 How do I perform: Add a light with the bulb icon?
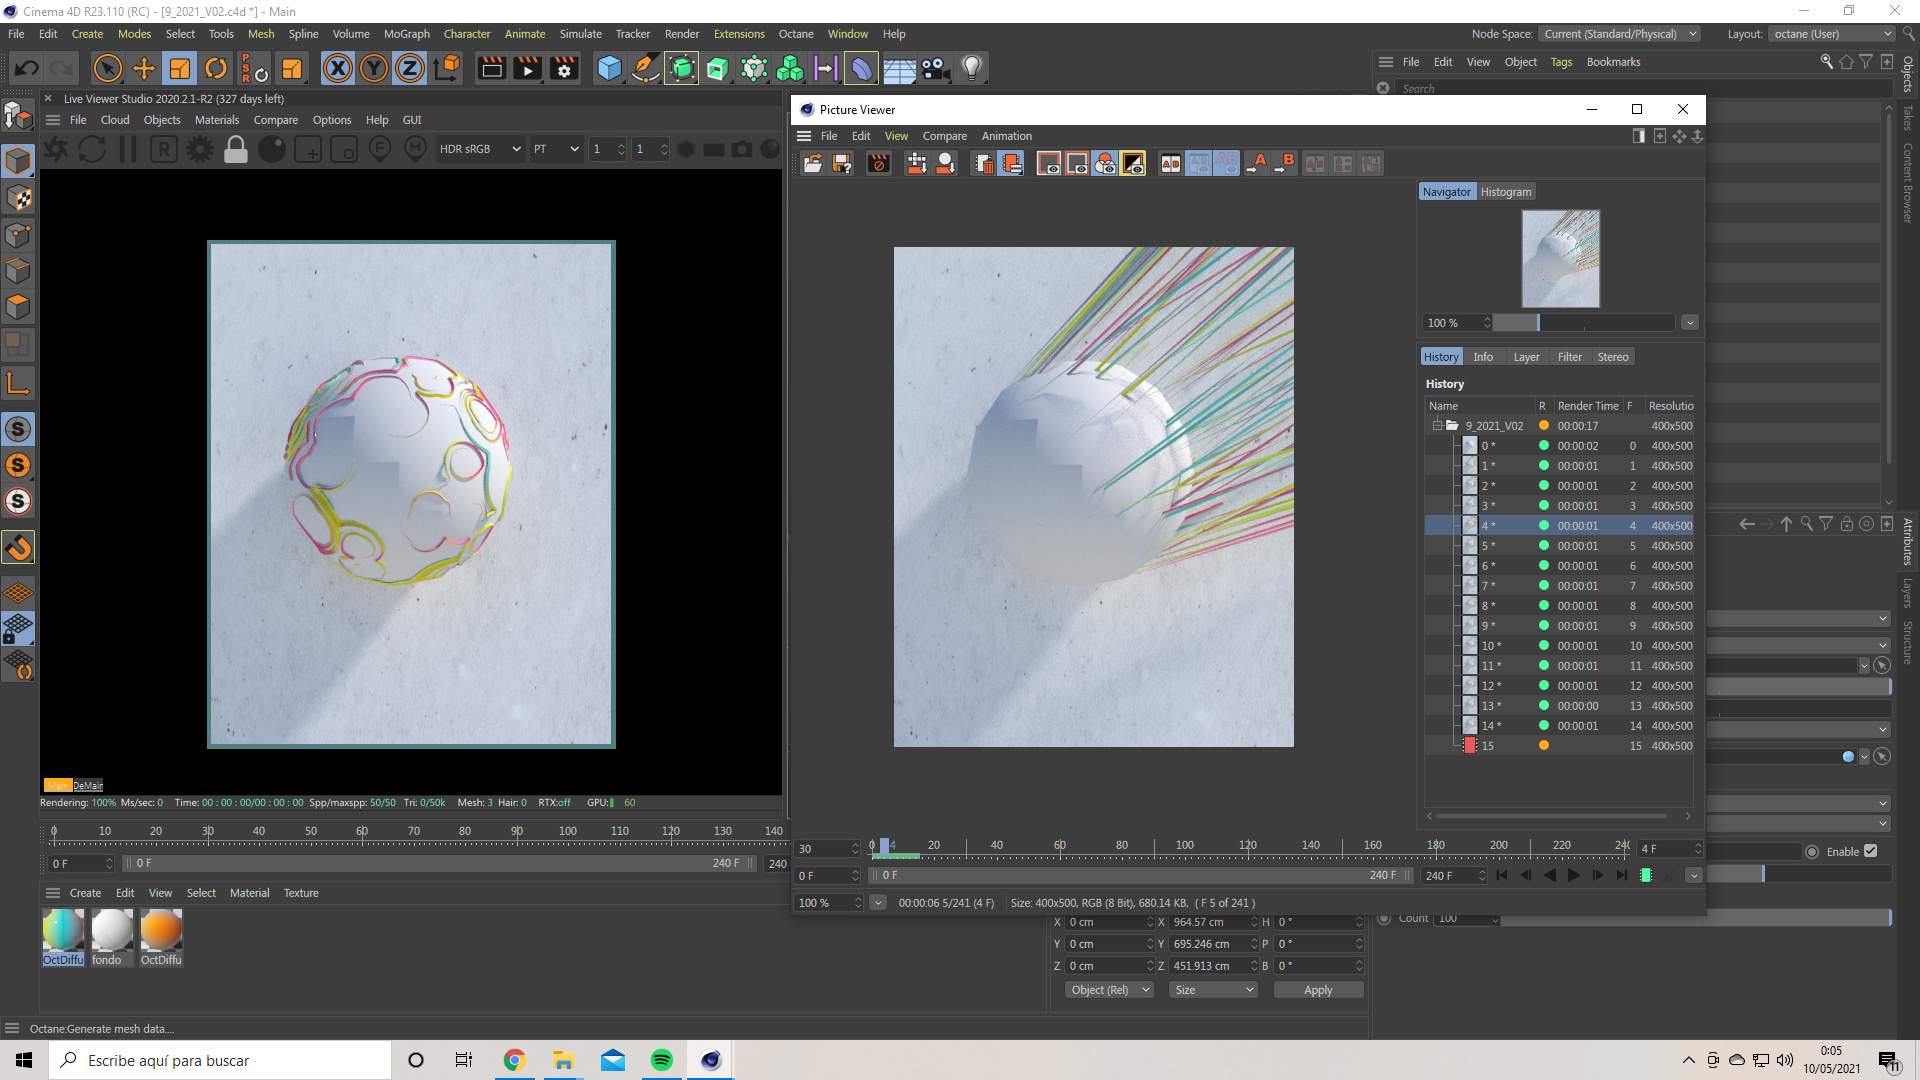click(971, 68)
